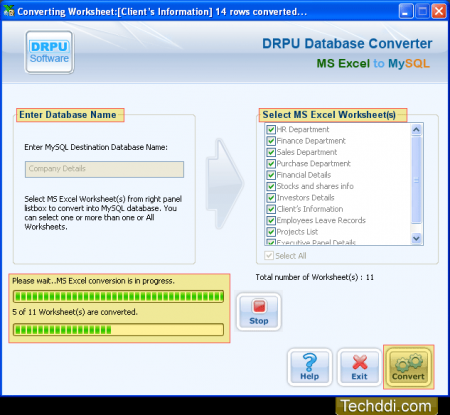Screen dimensions: 450x415
Task: Click the Convert gears button
Action: [x=408, y=367]
